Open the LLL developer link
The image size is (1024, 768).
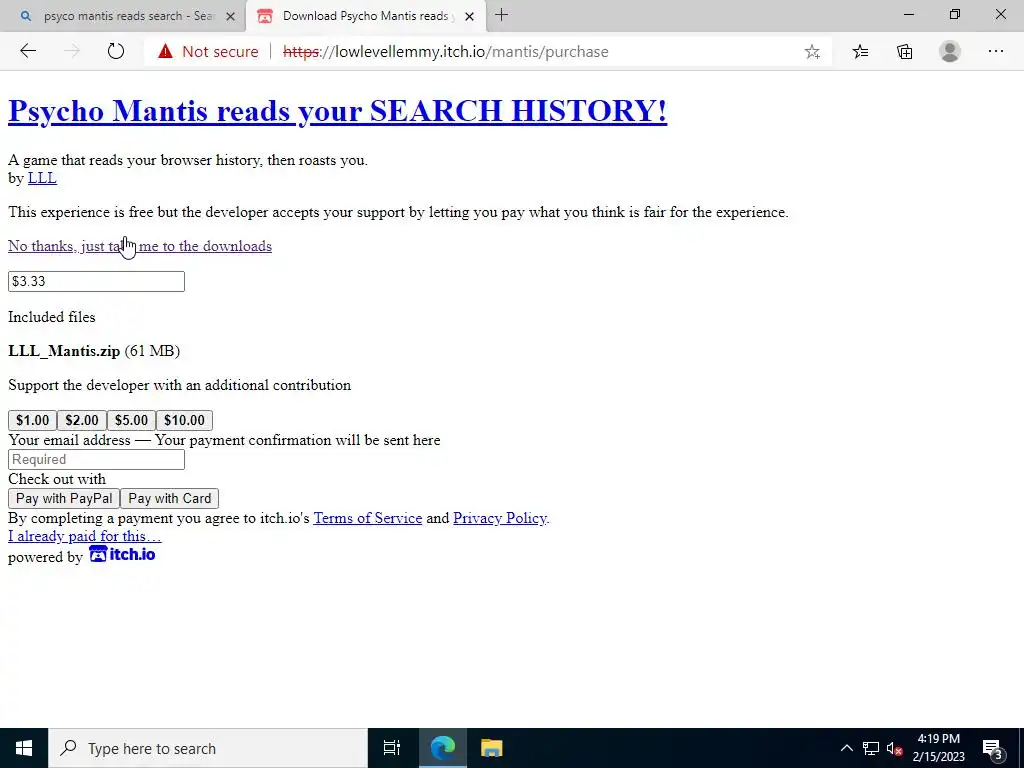(x=42, y=178)
